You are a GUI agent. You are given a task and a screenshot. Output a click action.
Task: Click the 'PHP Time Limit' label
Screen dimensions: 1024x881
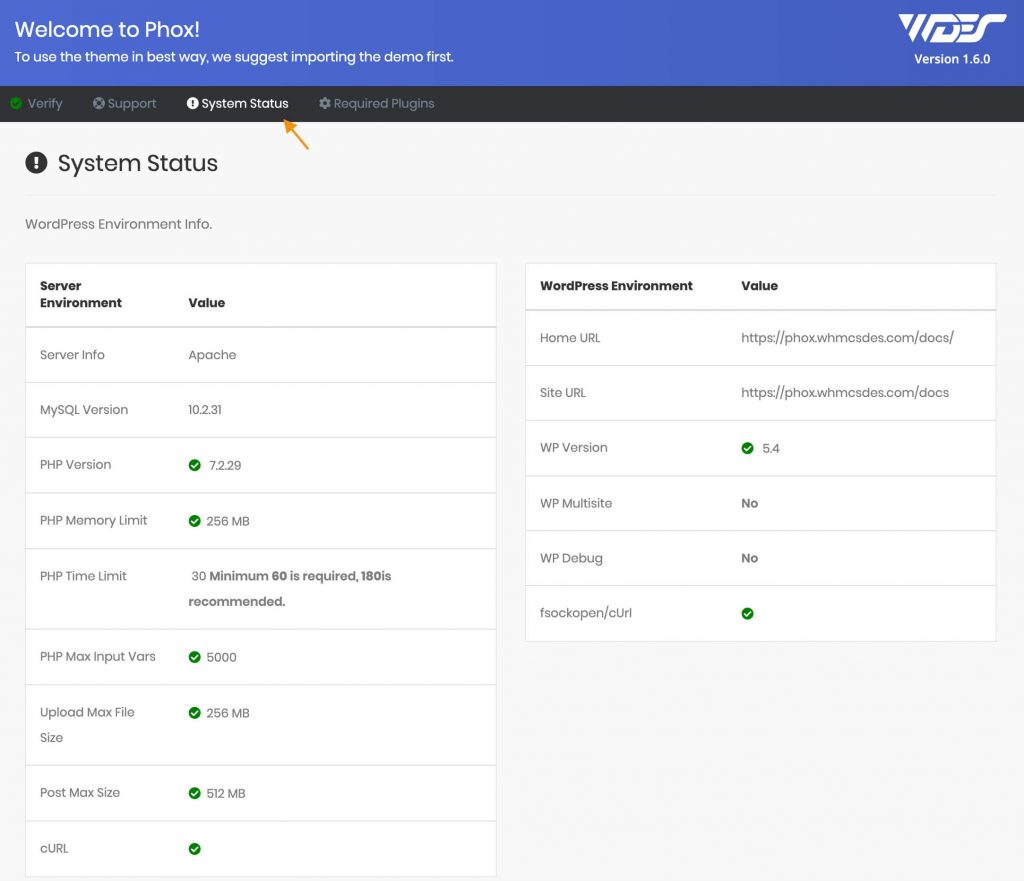point(83,576)
